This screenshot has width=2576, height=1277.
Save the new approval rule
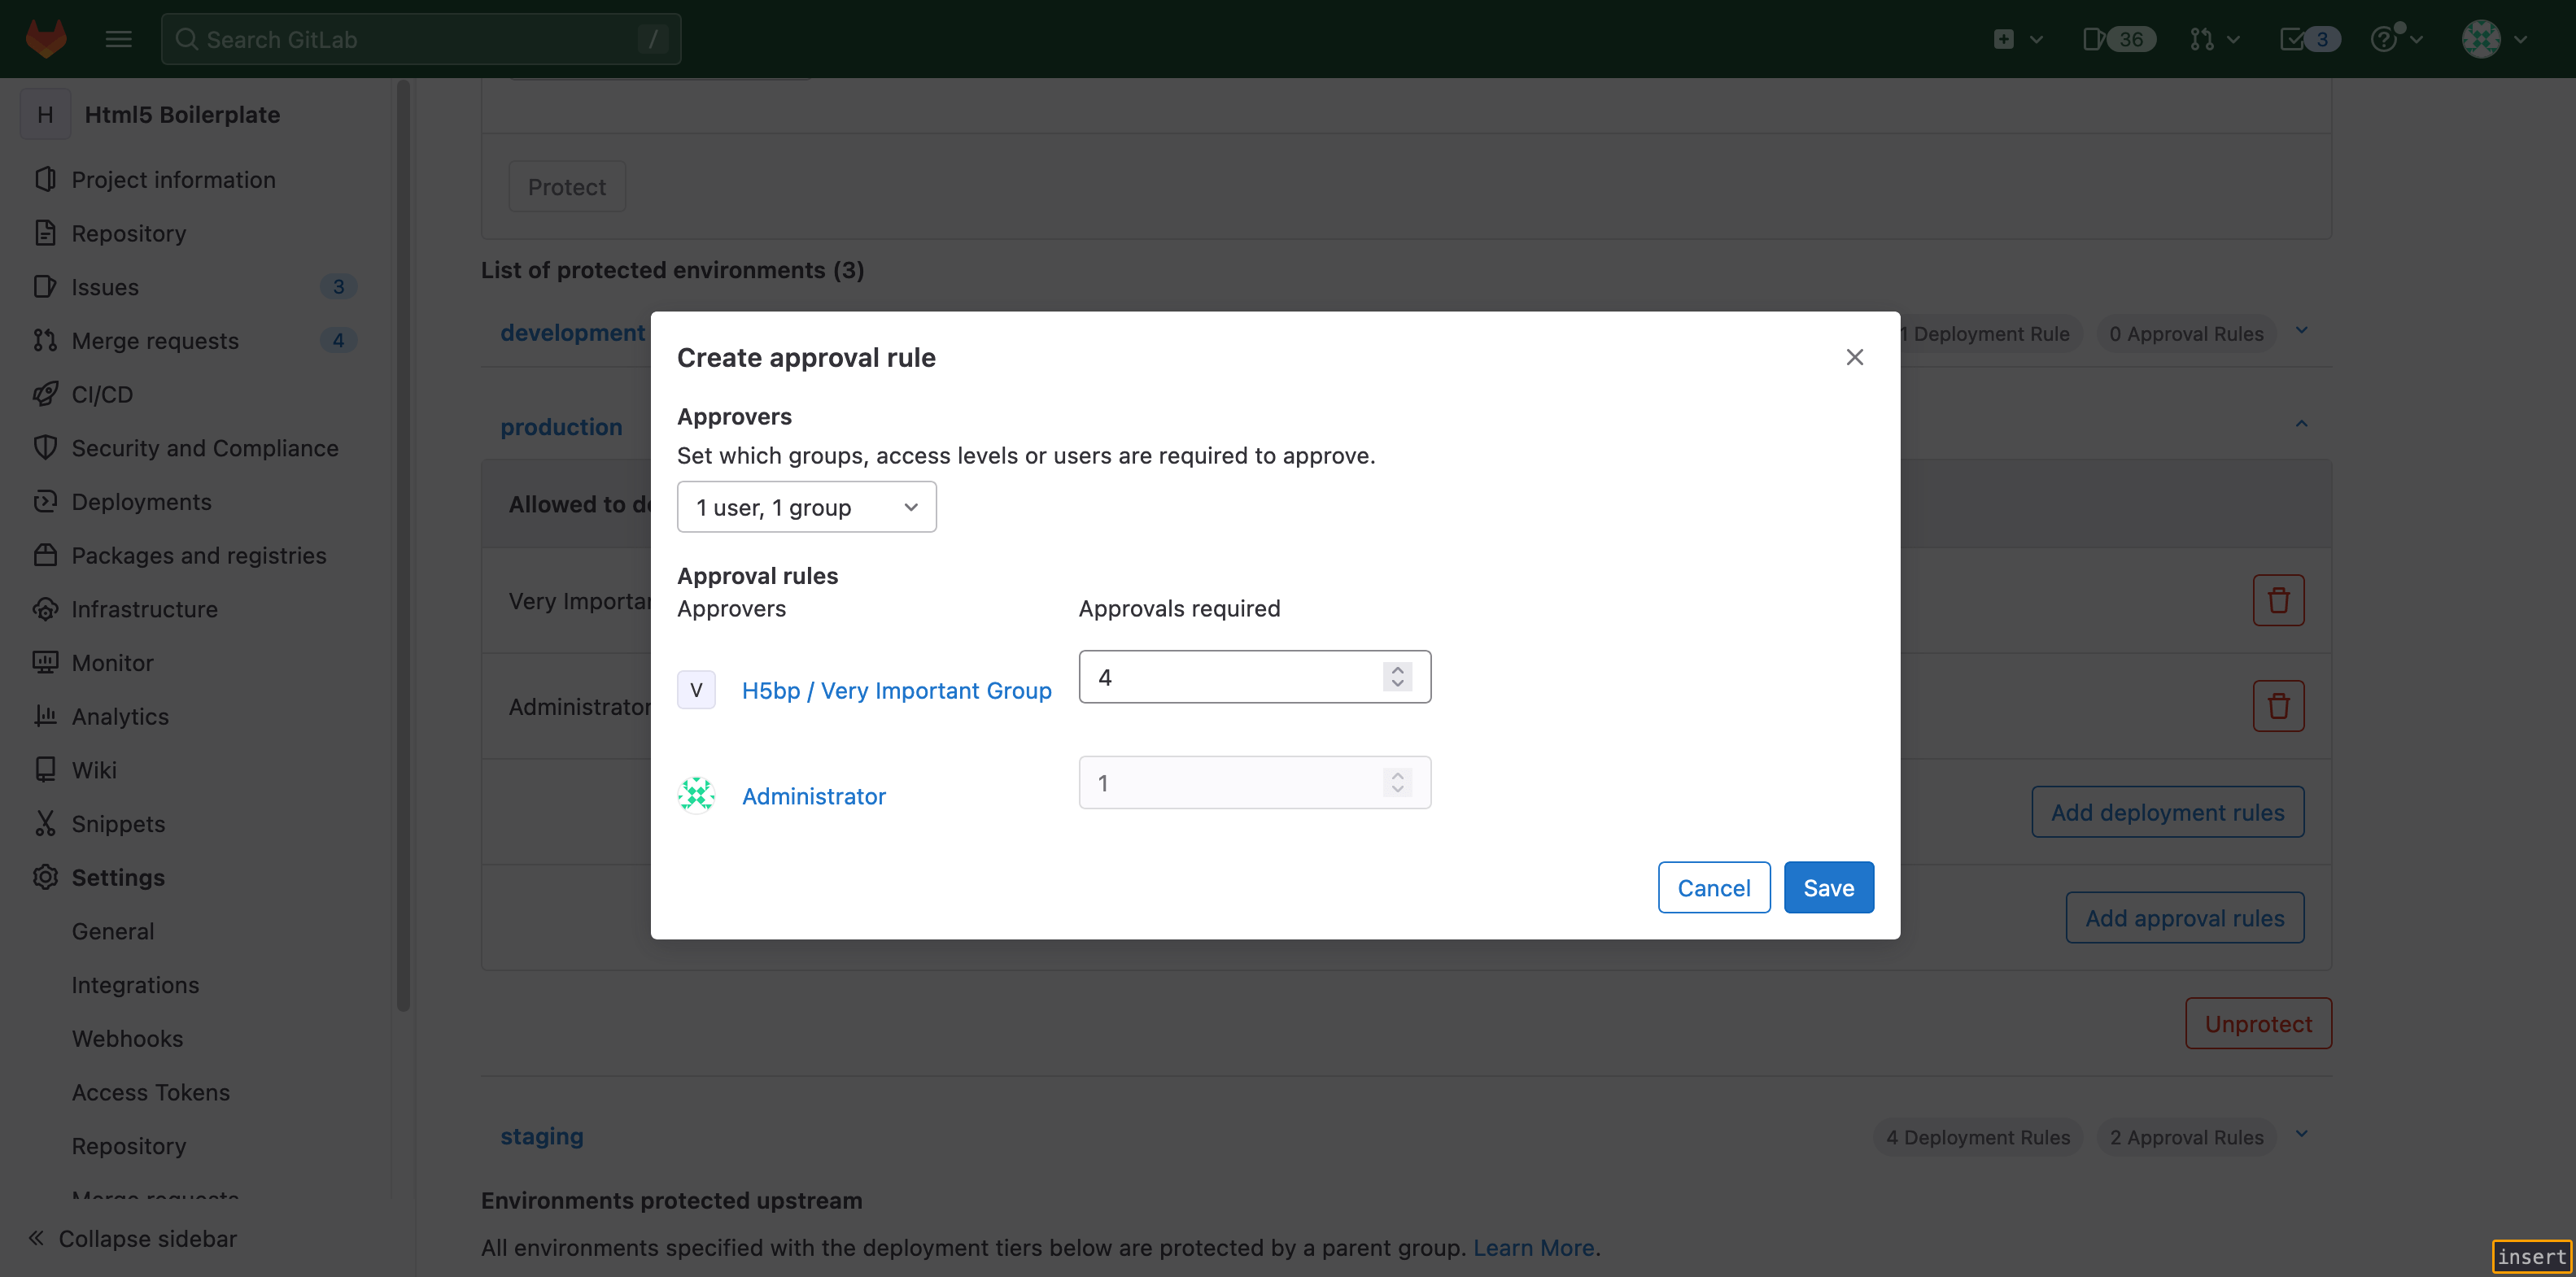coord(1828,887)
